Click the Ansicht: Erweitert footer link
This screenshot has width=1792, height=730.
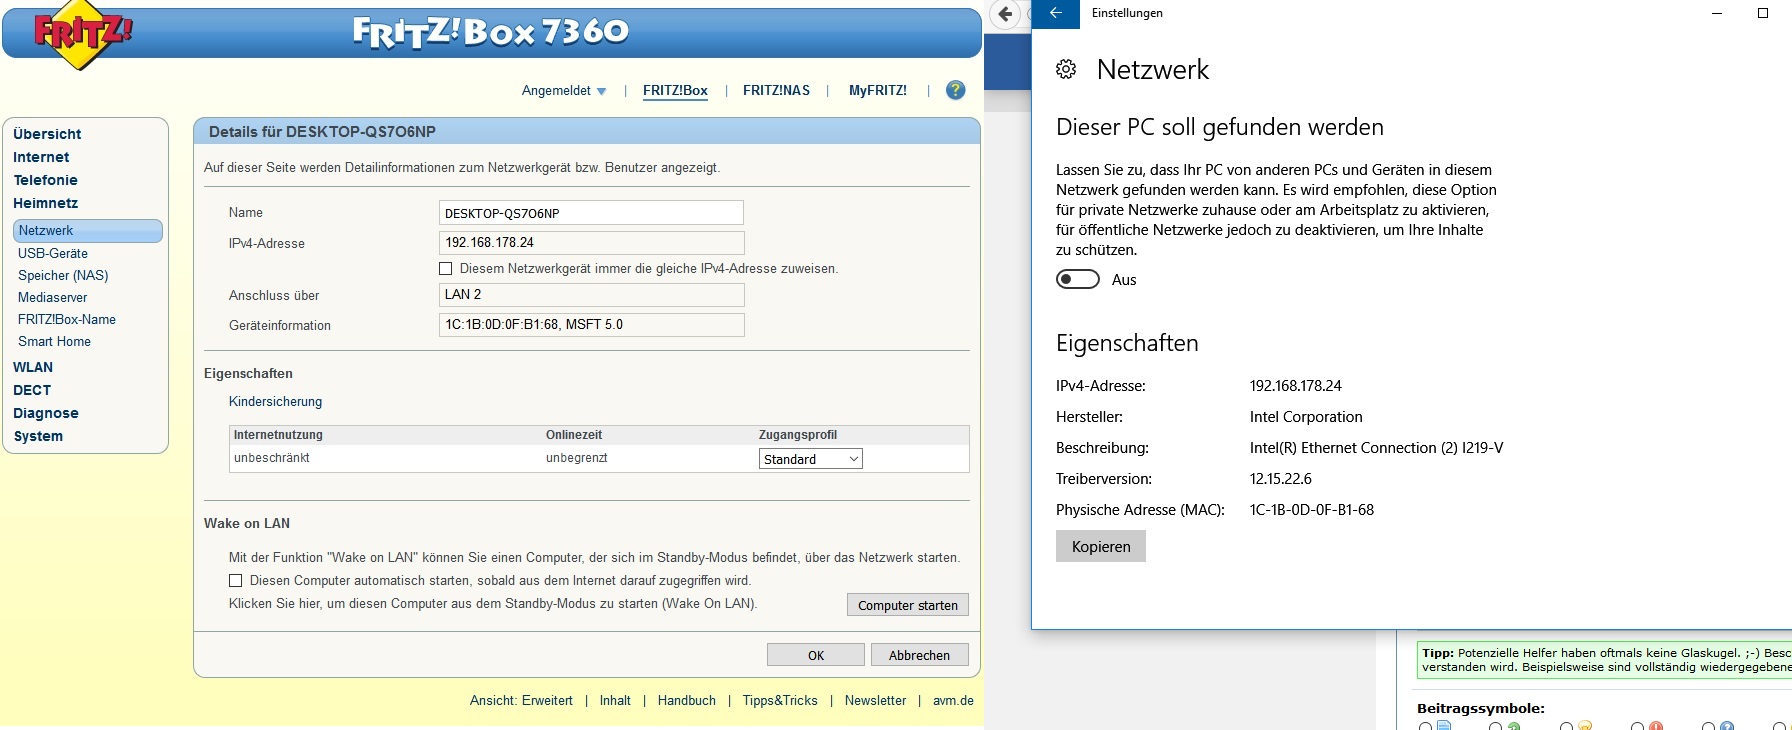521,701
